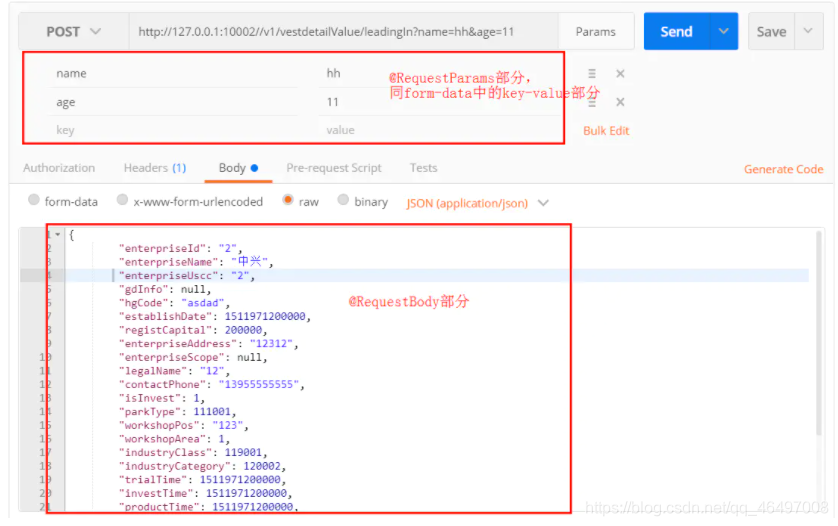Click the "industryClass": 119001 line
Viewport: 838px width, 526px height.
point(192,453)
